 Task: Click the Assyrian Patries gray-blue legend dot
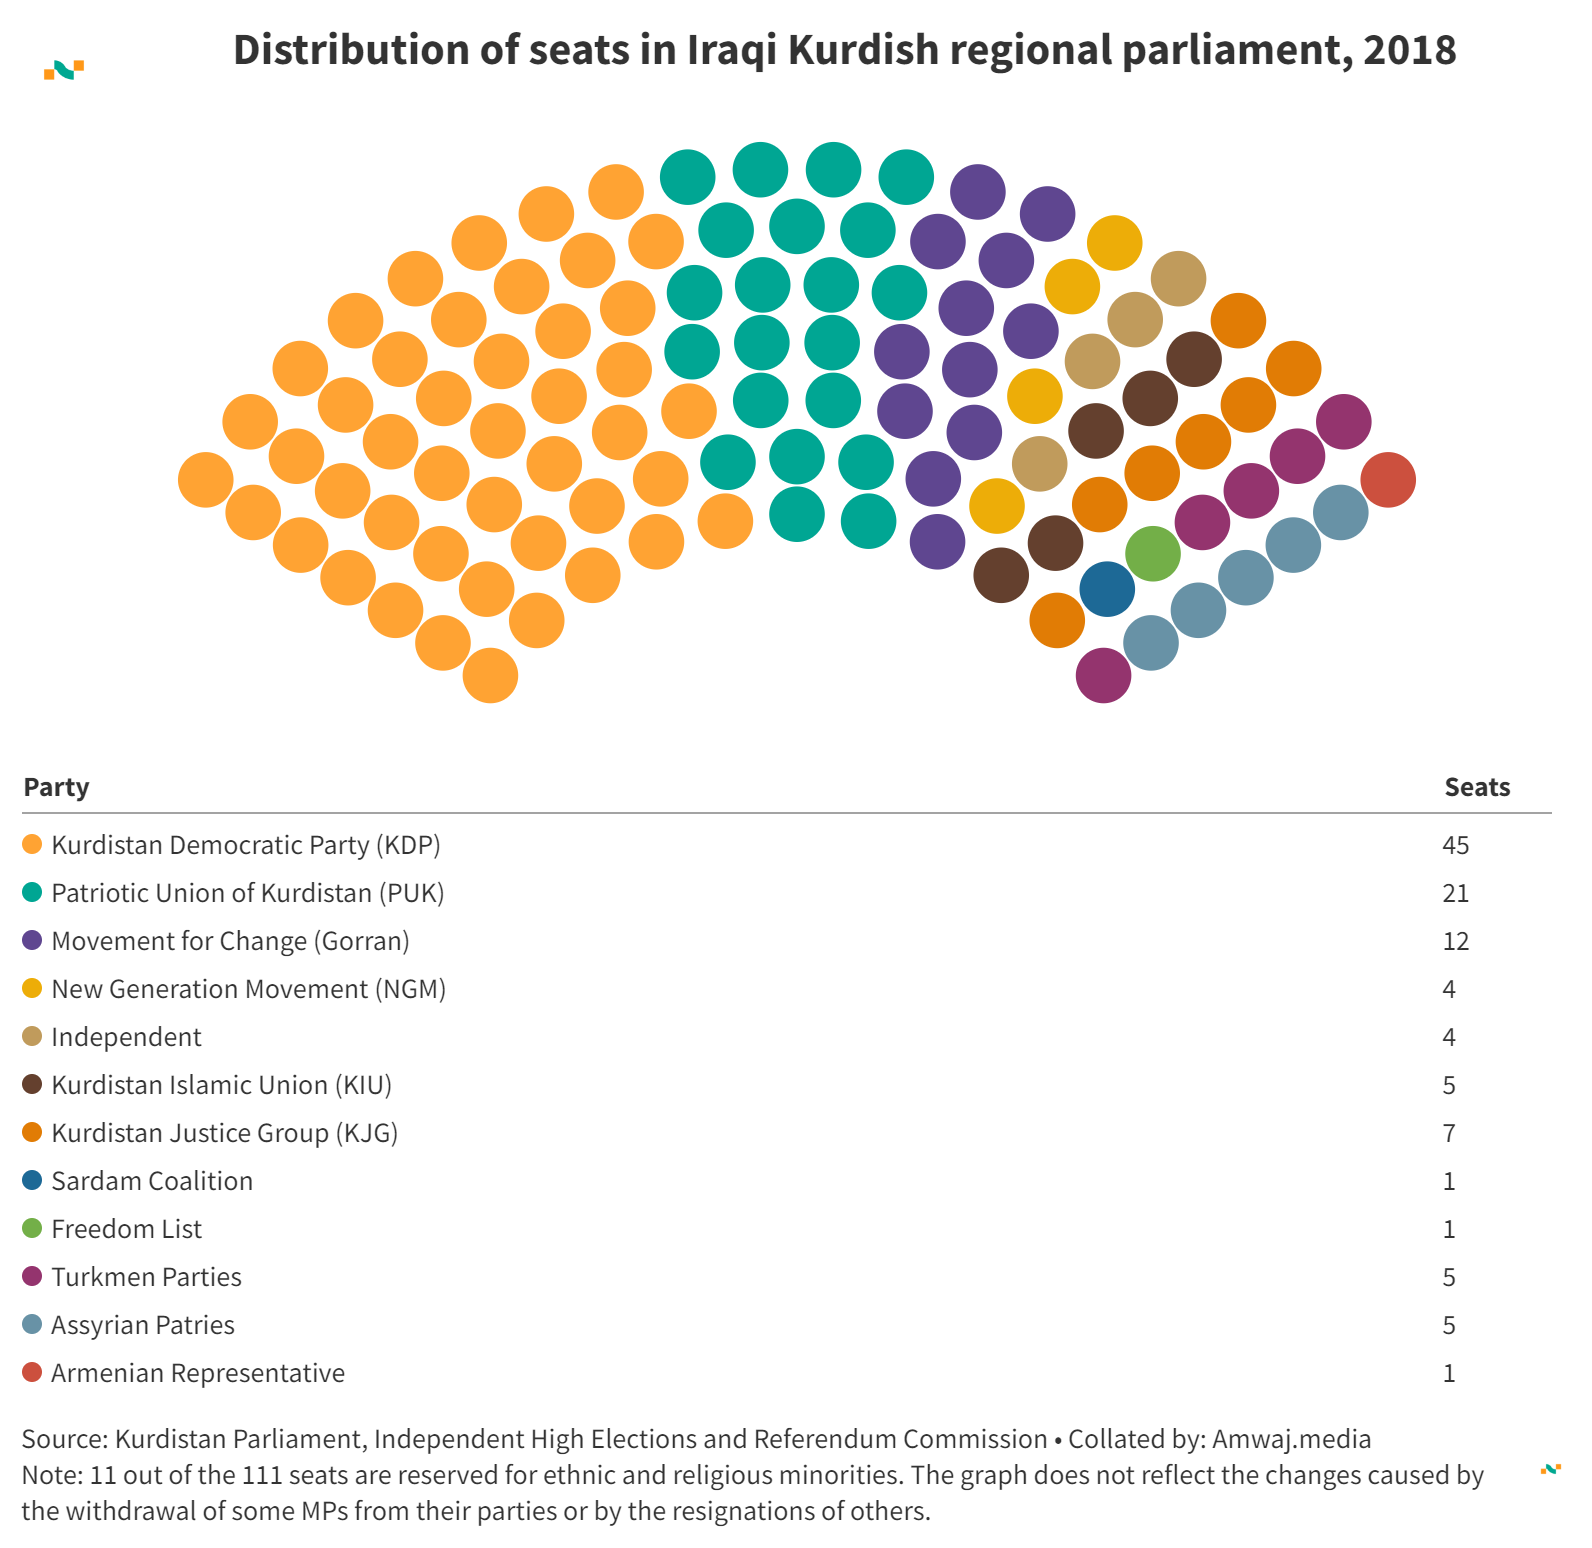point(32,1325)
